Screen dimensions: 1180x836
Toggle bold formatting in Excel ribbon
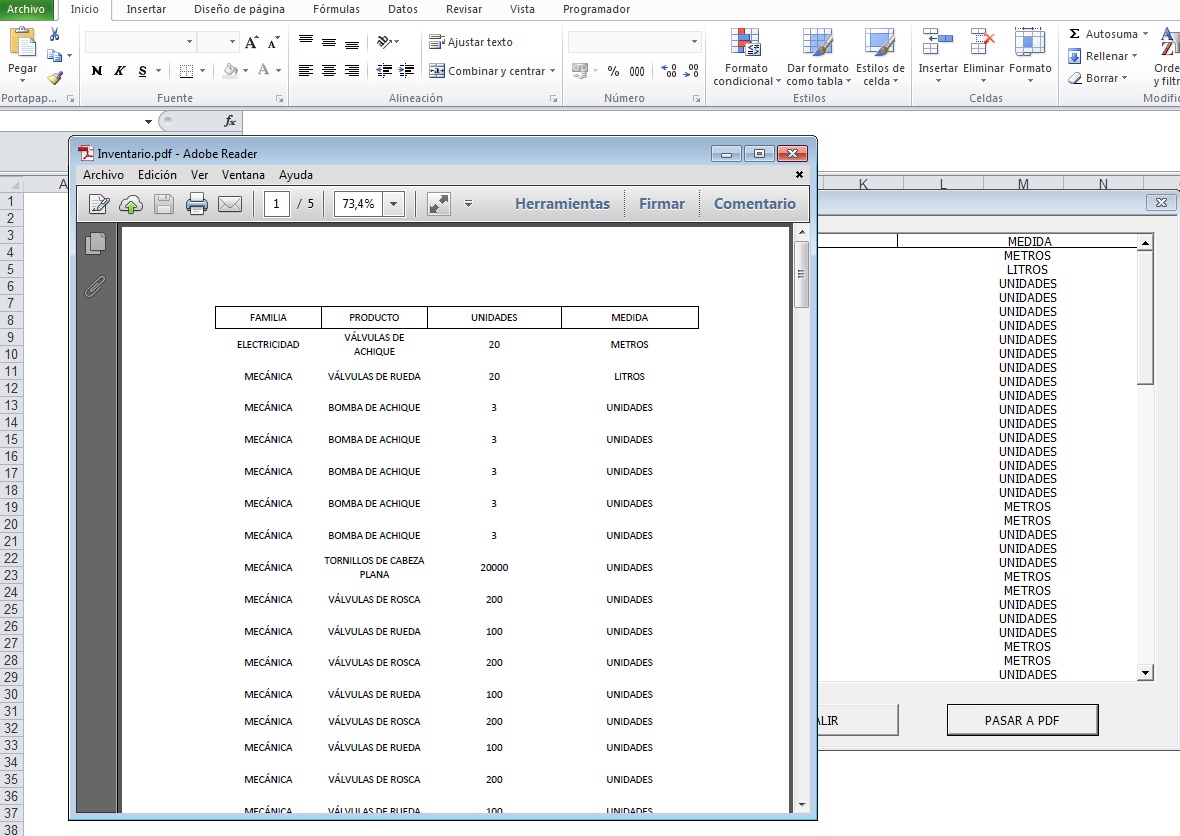[x=96, y=71]
